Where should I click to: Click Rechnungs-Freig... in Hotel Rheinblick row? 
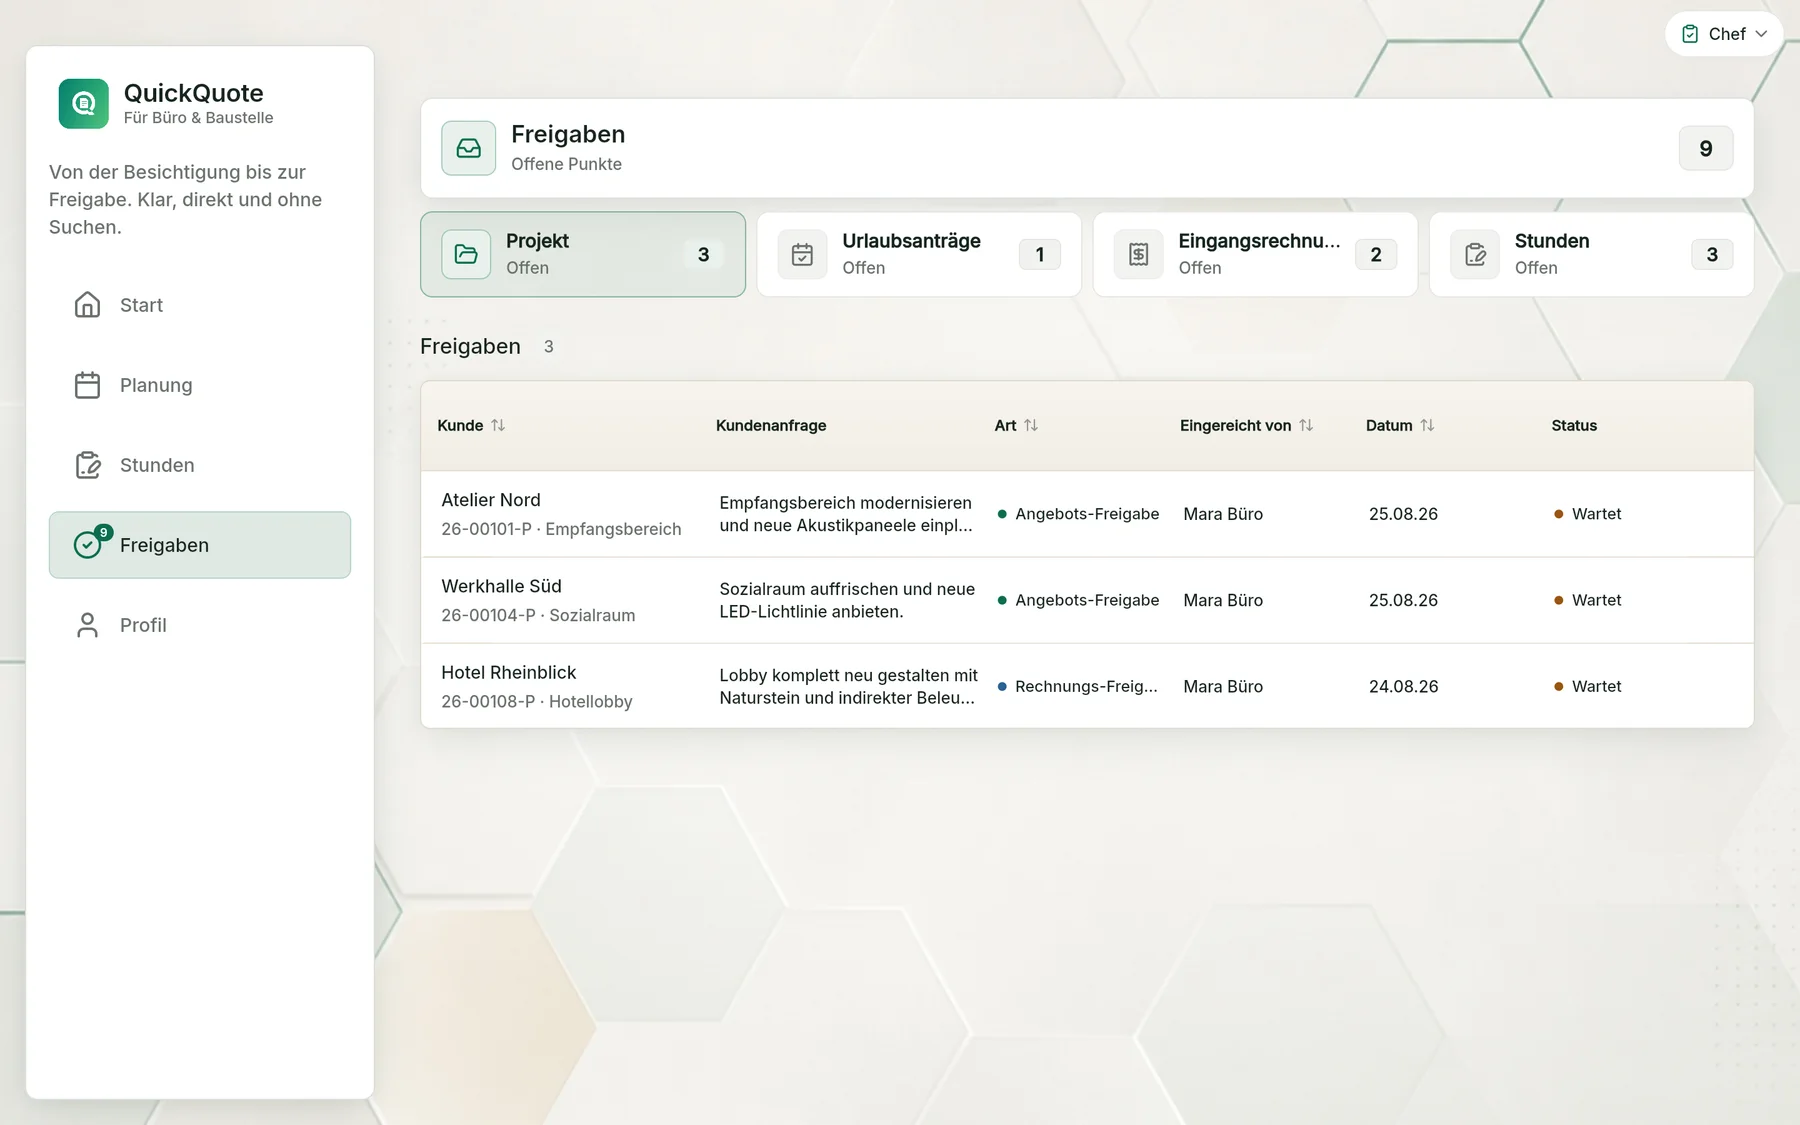point(1086,686)
